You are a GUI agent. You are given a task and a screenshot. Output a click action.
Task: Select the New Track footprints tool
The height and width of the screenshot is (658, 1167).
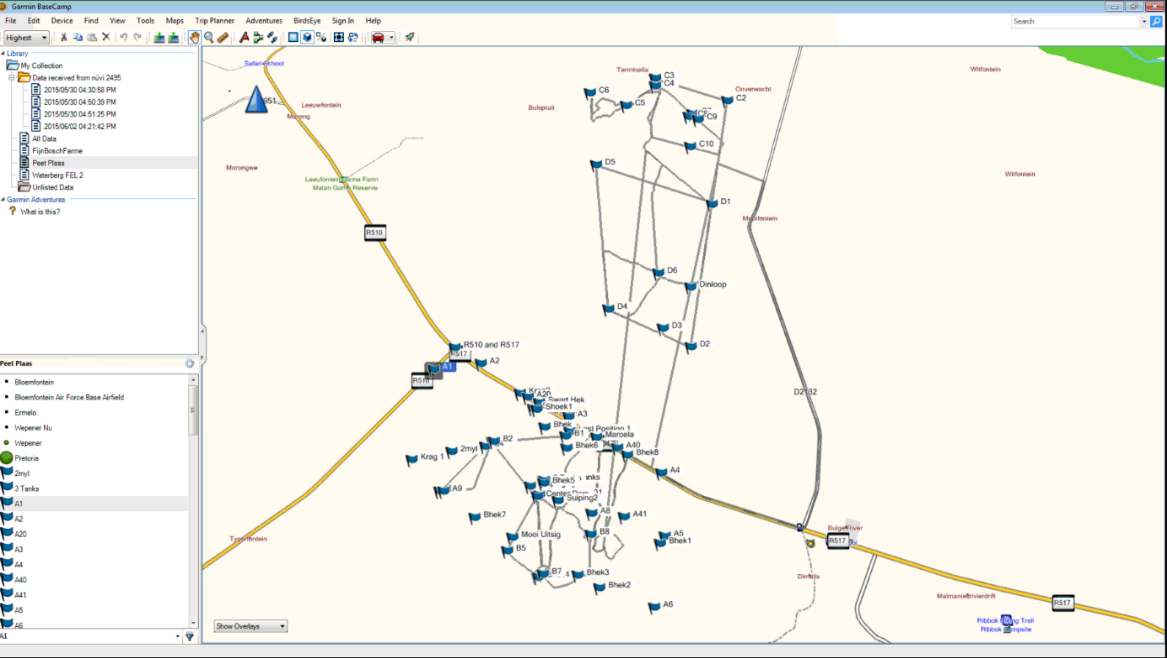(272, 37)
